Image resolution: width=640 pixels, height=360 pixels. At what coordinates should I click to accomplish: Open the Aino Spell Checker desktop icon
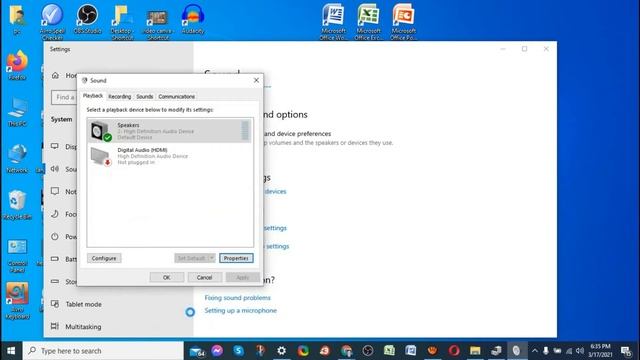(x=52, y=21)
